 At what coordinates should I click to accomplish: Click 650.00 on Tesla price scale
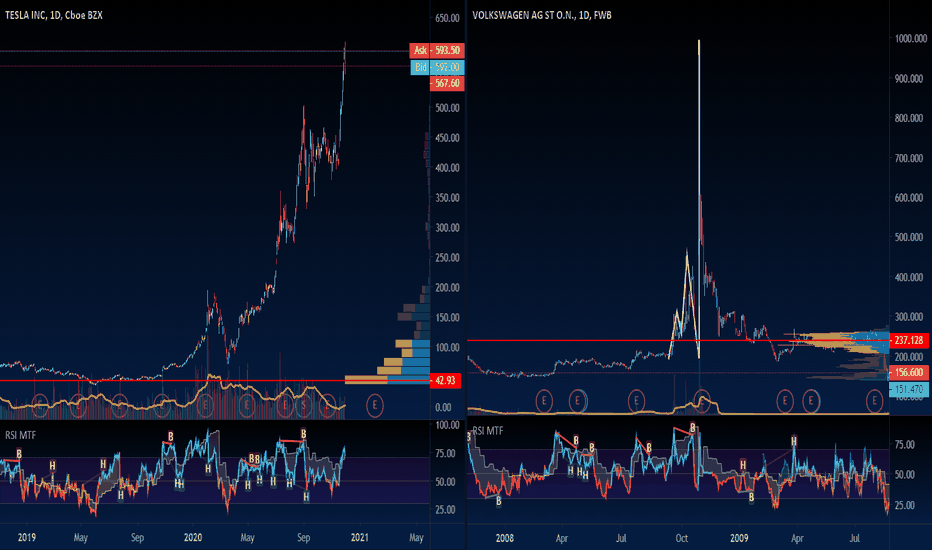(448, 18)
